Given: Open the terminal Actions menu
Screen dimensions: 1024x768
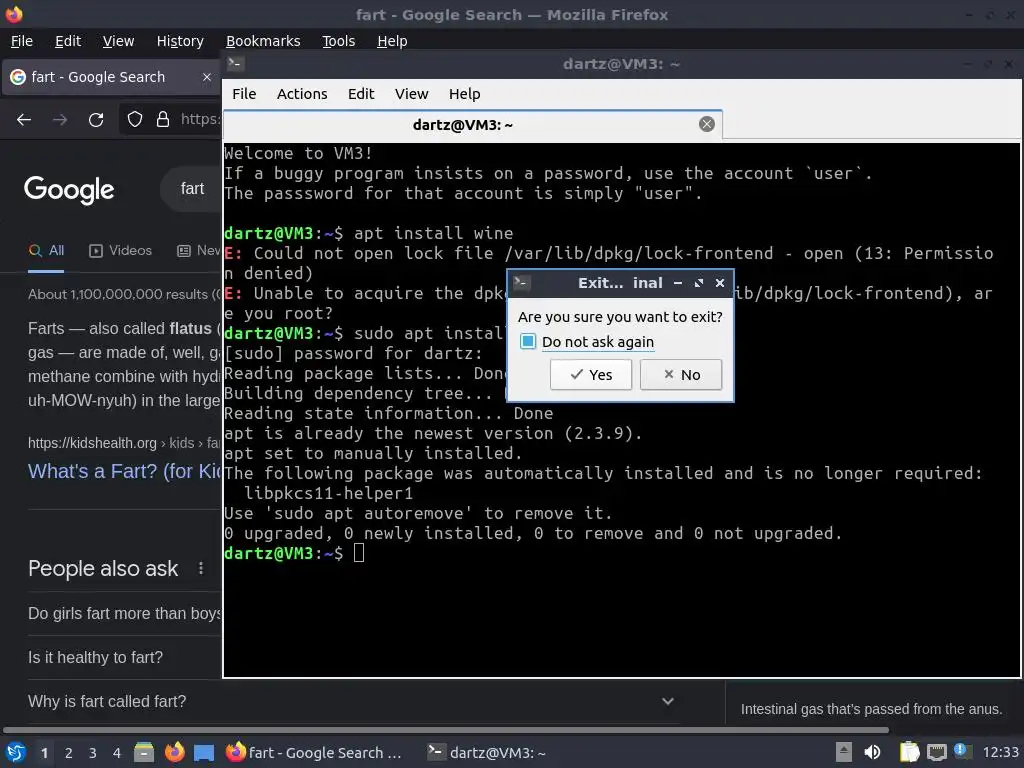Looking at the screenshot, I should click(x=302, y=94).
